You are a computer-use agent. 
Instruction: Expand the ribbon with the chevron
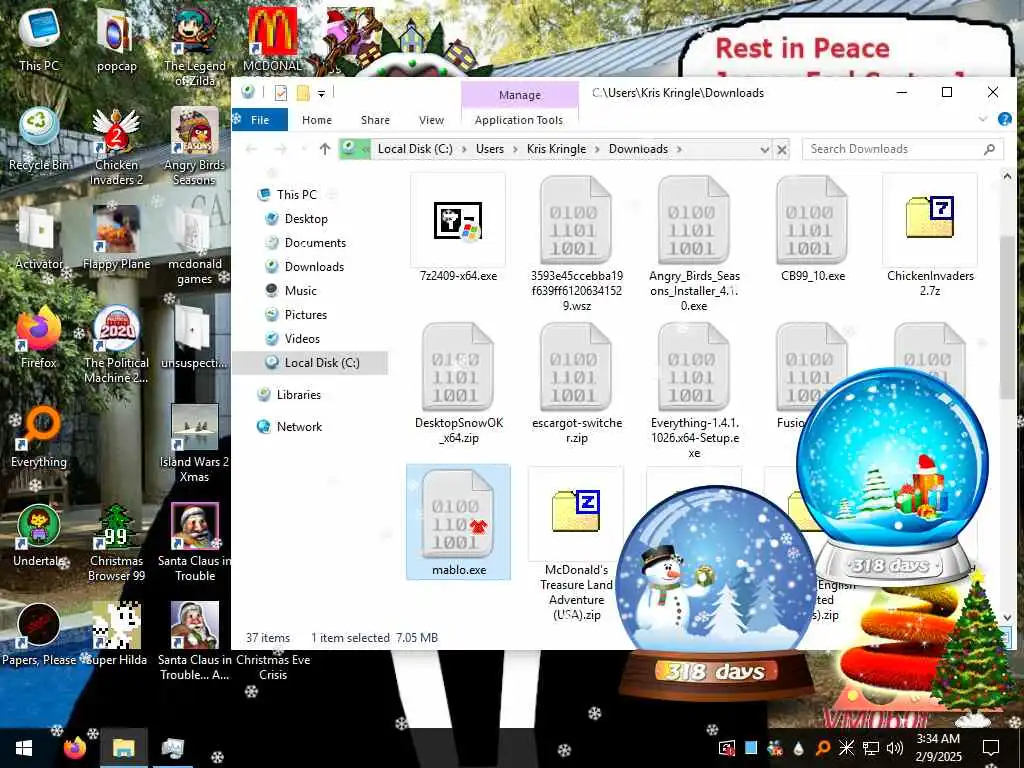(x=983, y=119)
